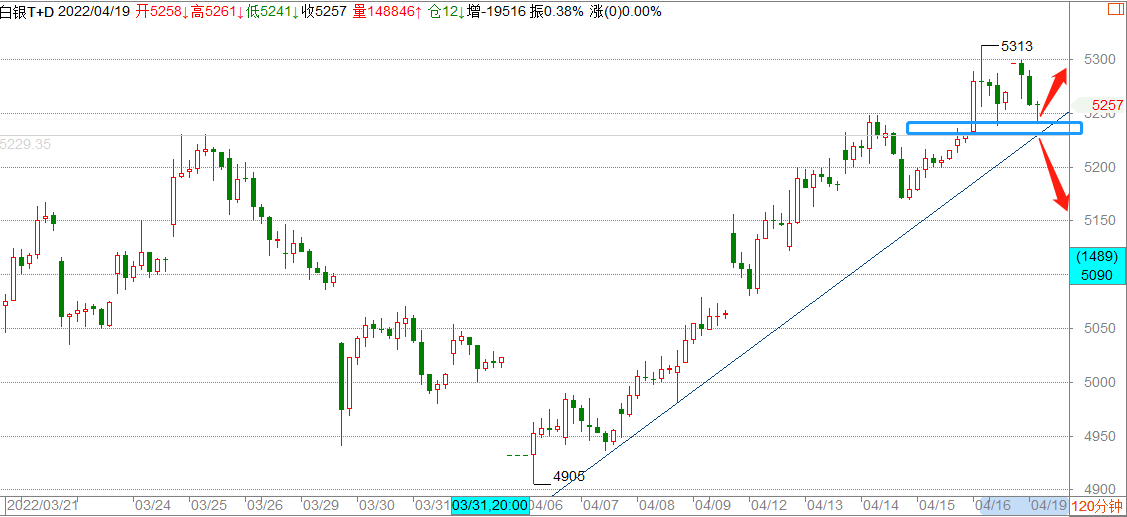Screen dimensions: 1127x517
Task: Click the 03/25 date axis label
Action: (x=207, y=506)
